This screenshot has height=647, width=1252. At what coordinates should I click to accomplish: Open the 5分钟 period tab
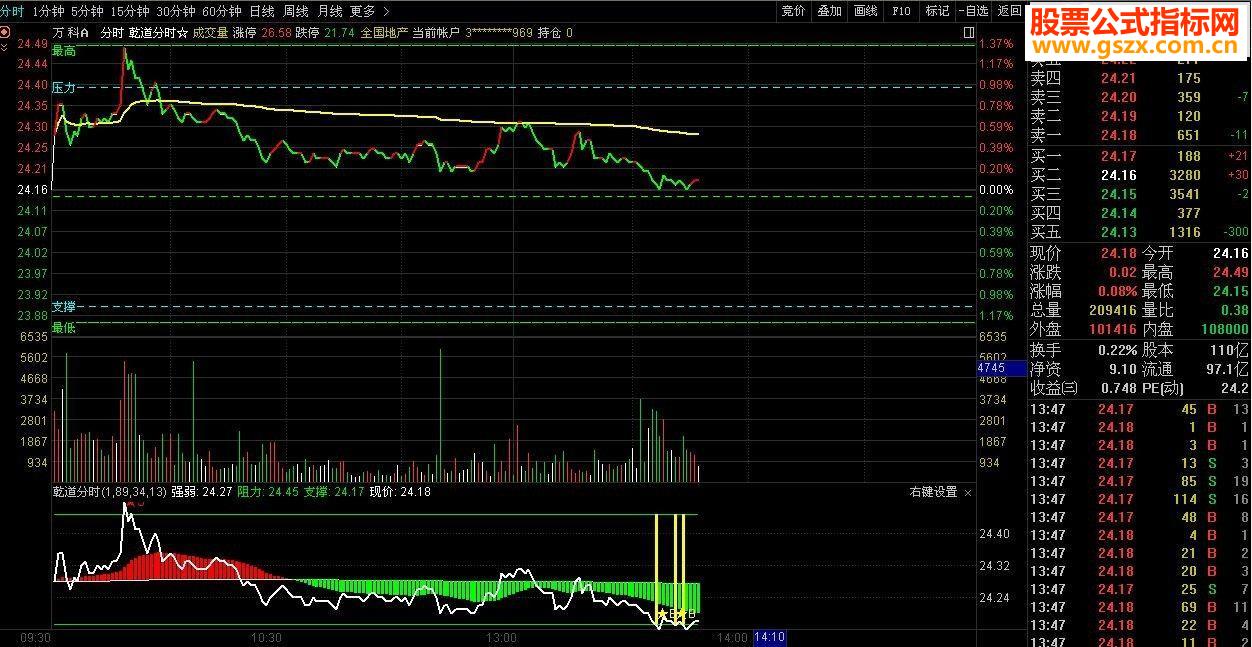tap(87, 11)
